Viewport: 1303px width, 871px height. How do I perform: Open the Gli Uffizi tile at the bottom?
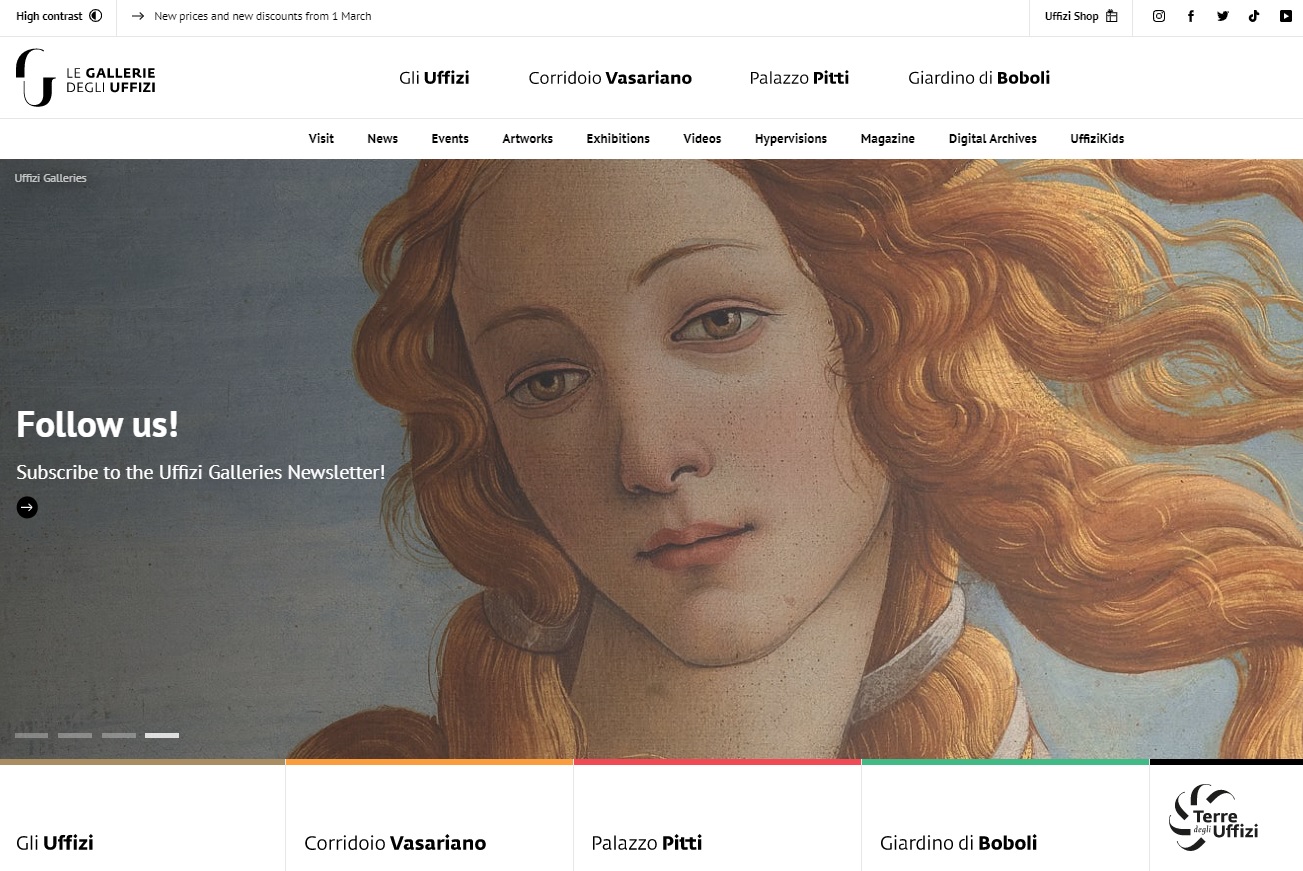pyautogui.click(x=143, y=815)
